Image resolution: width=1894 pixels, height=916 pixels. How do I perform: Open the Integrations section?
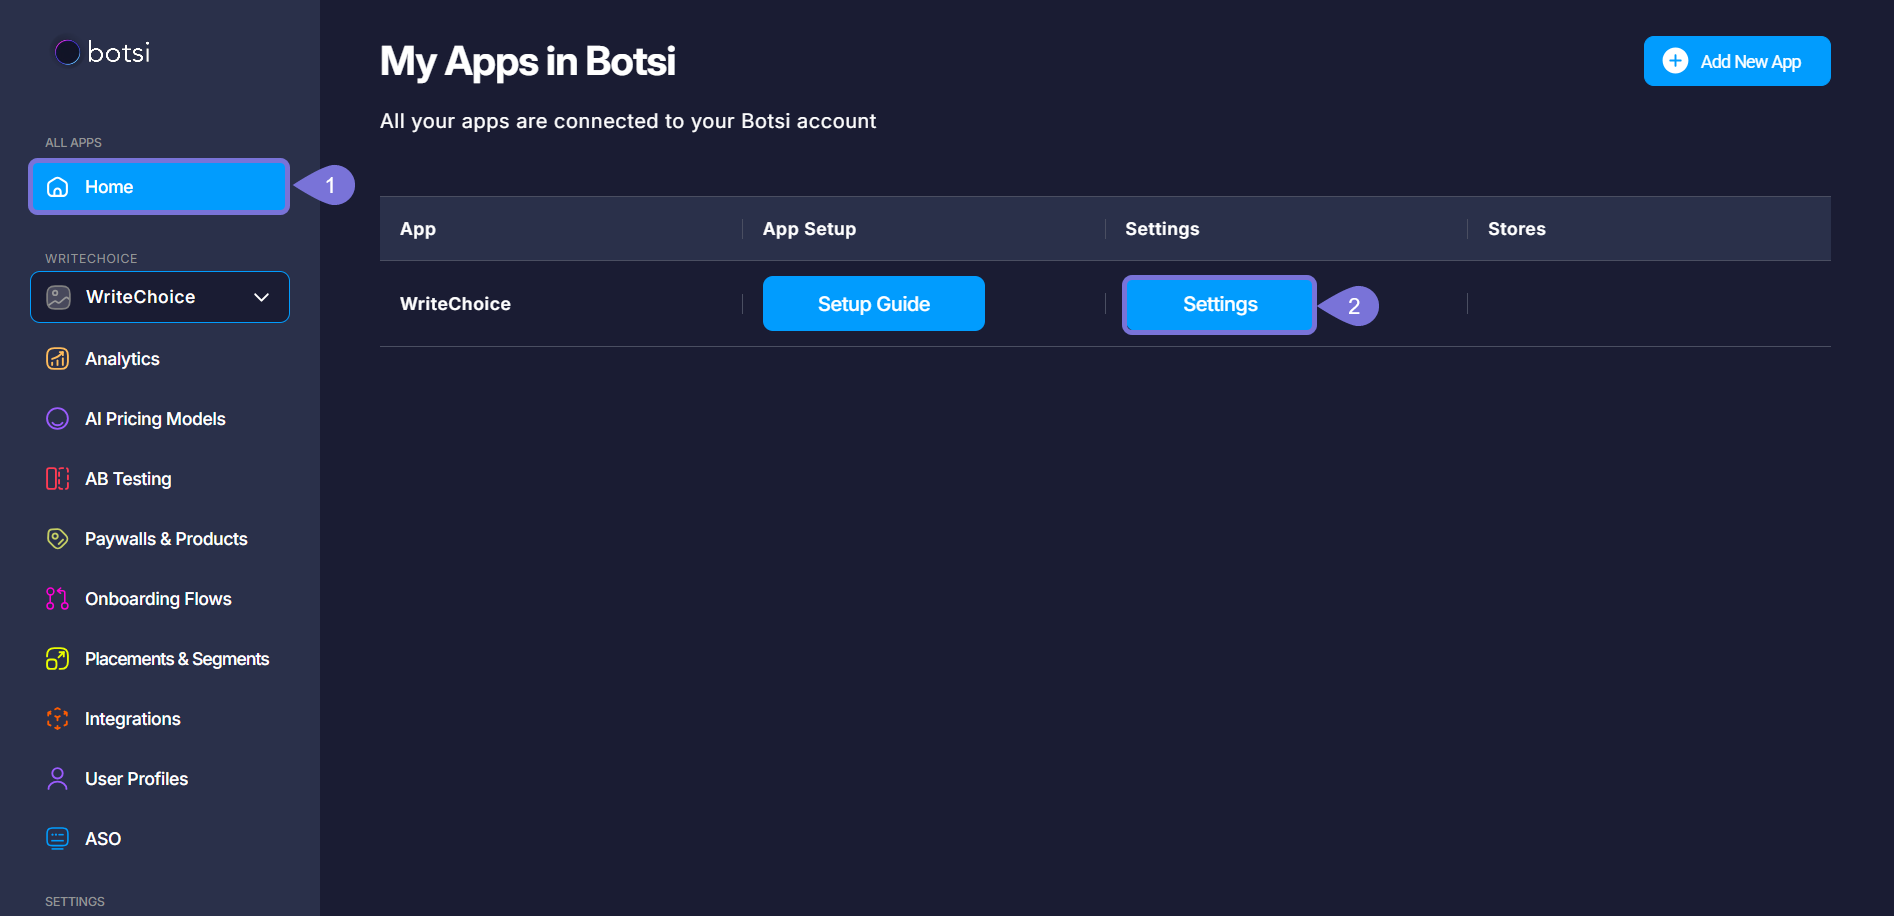[133, 718]
